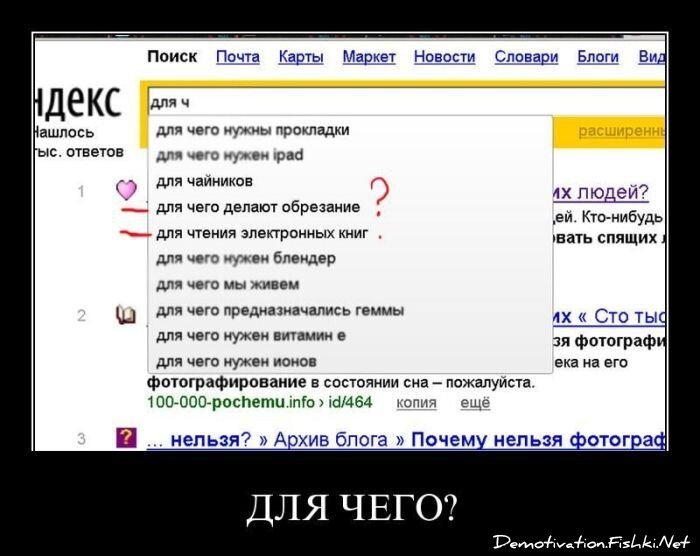This screenshot has height=556, width=700.
Task: Open the 'расширенный' advanced search link
Action: (x=621, y=132)
